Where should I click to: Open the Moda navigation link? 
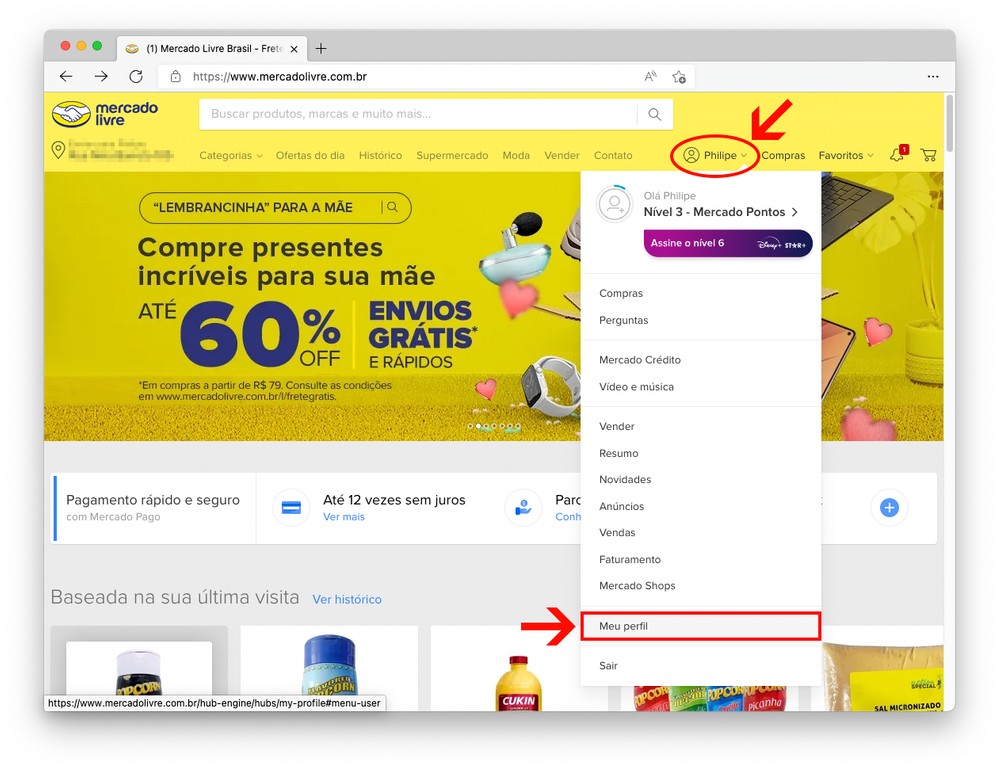tap(516, 156)
